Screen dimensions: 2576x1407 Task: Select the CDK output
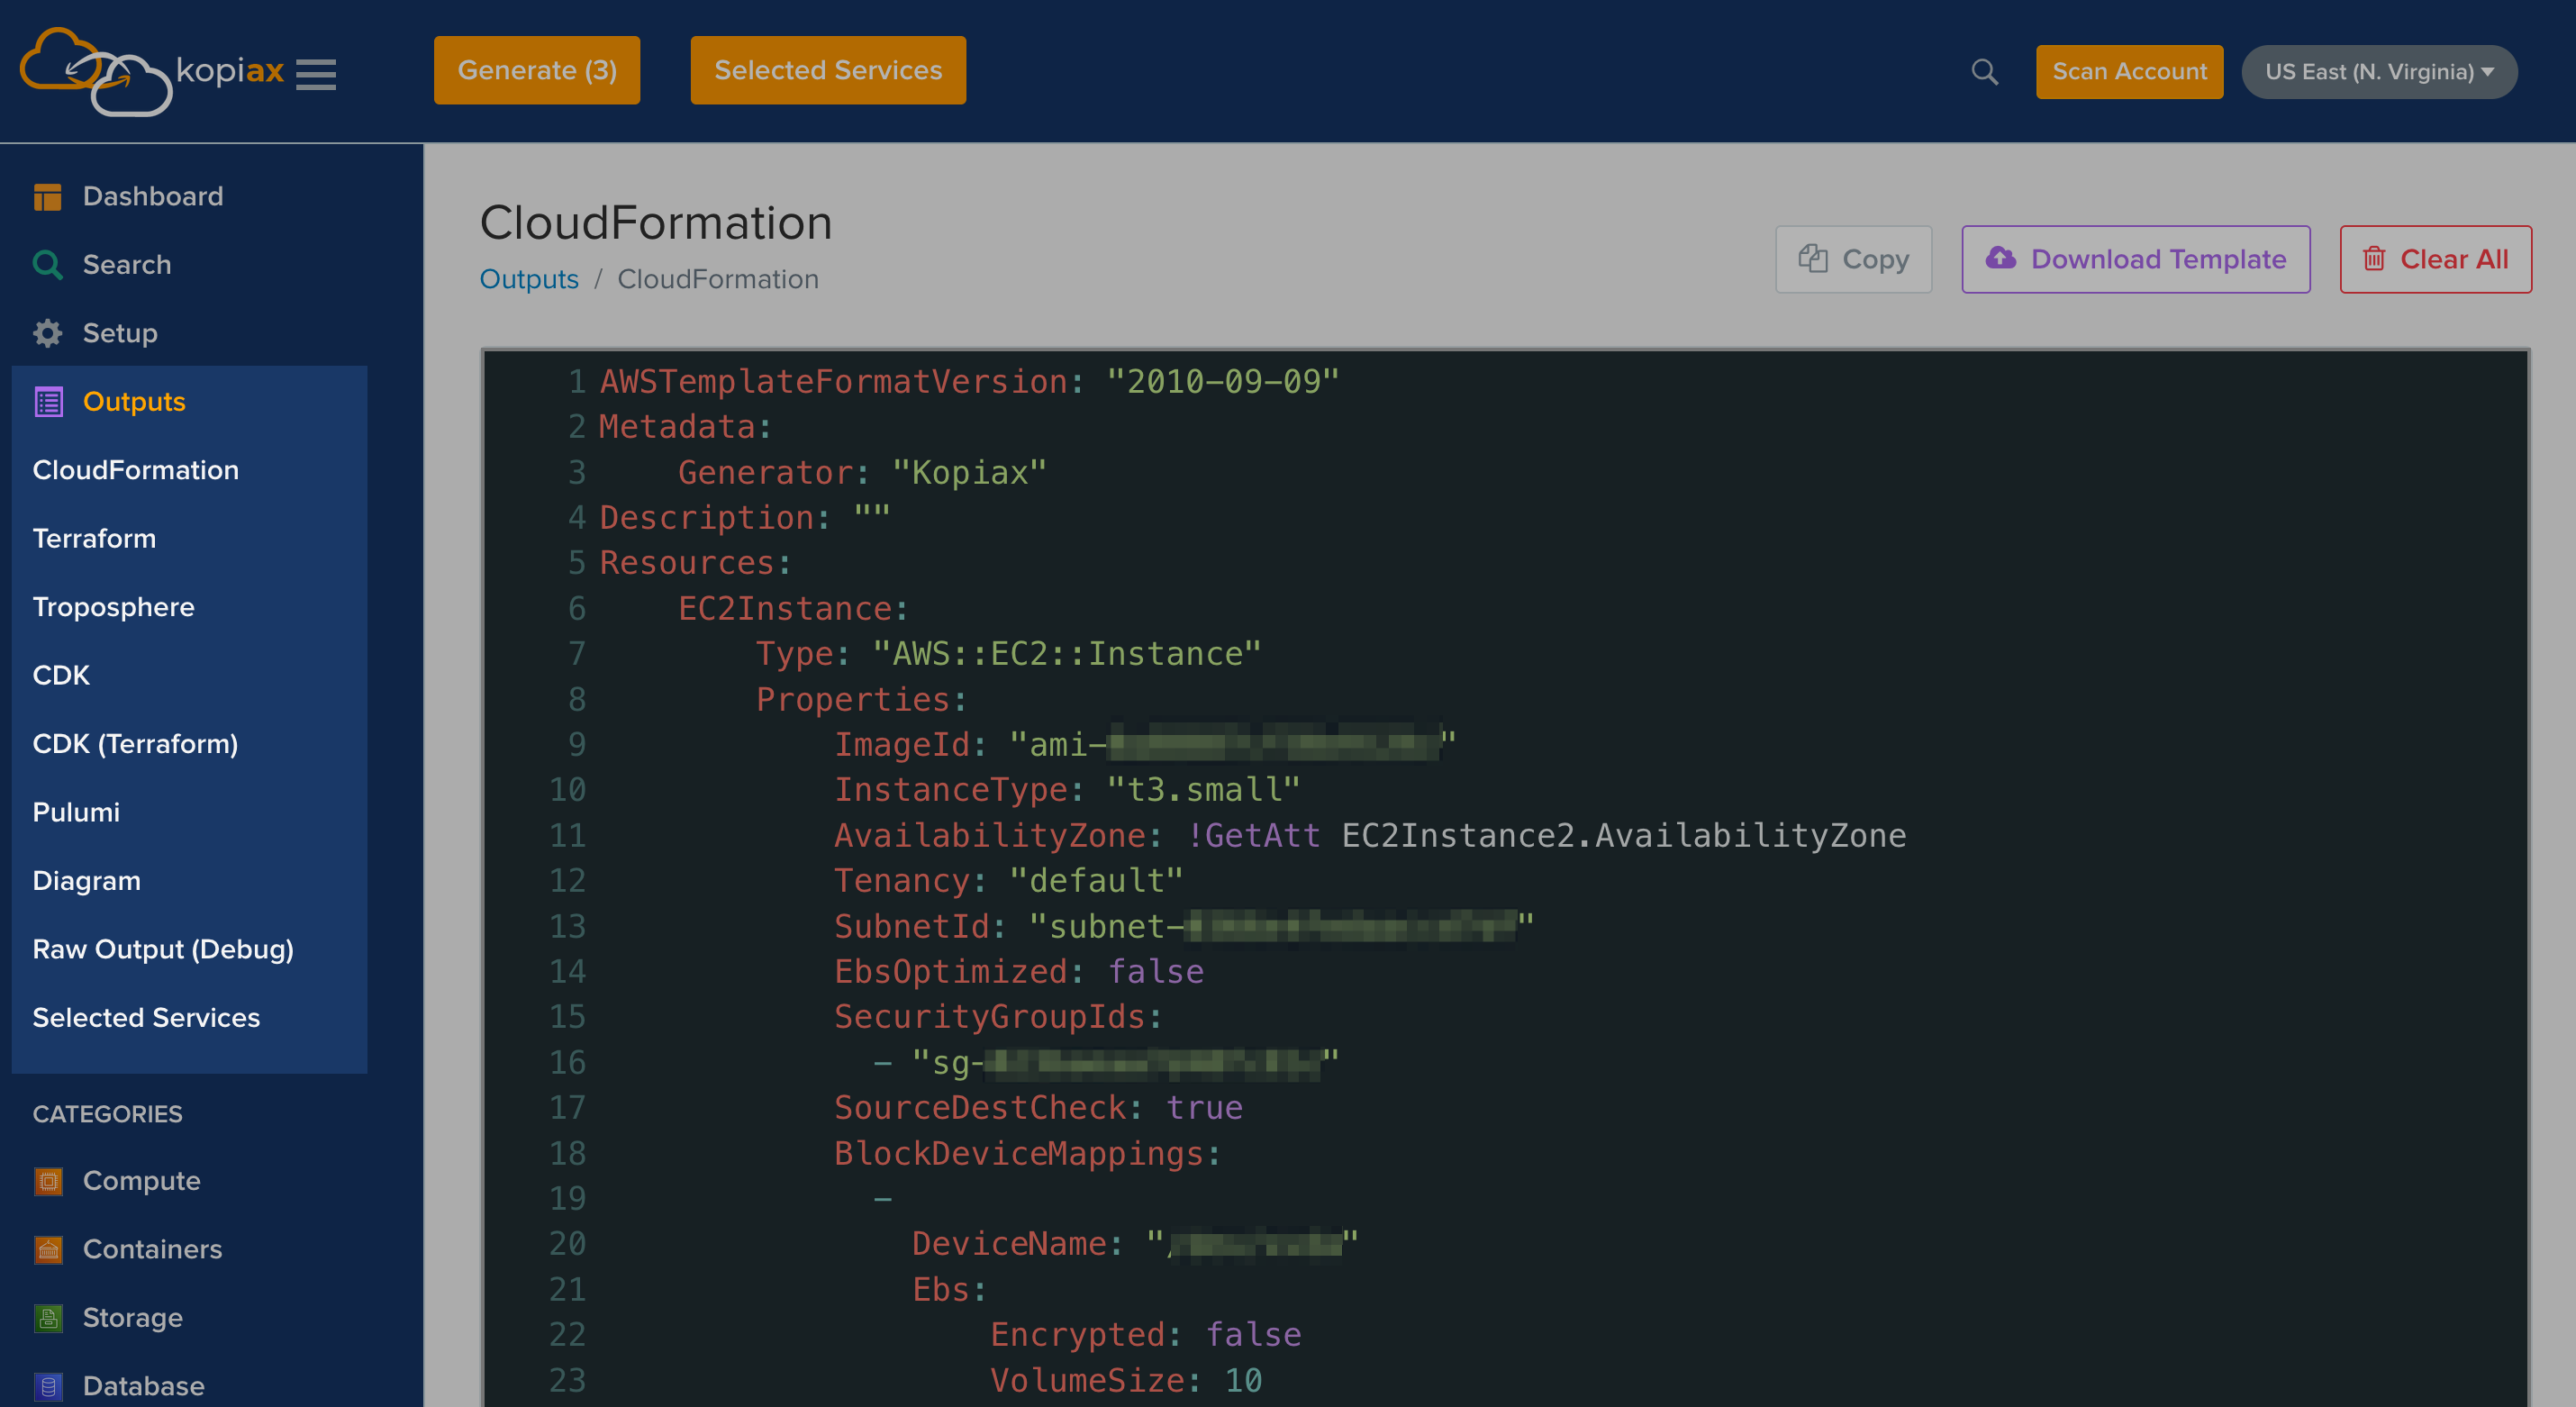click(61, 676)
